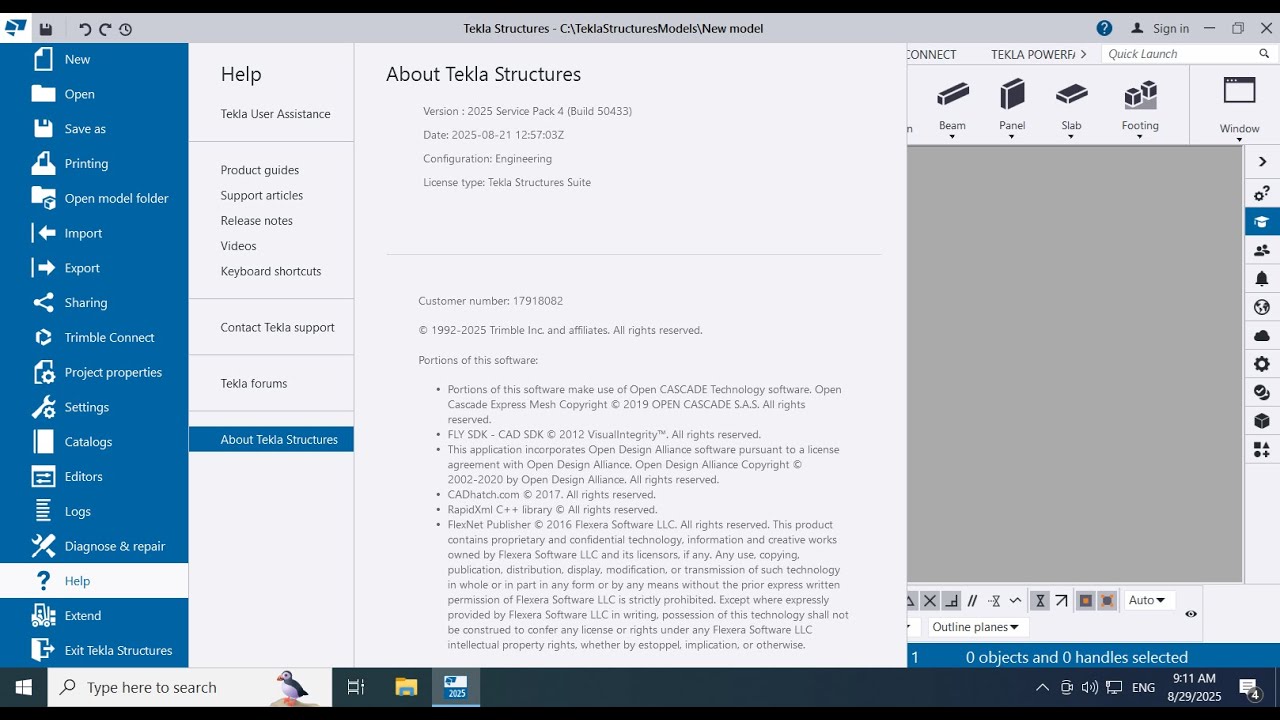
Task: Click the globe icon in side pane
Action: [1262, 307]
